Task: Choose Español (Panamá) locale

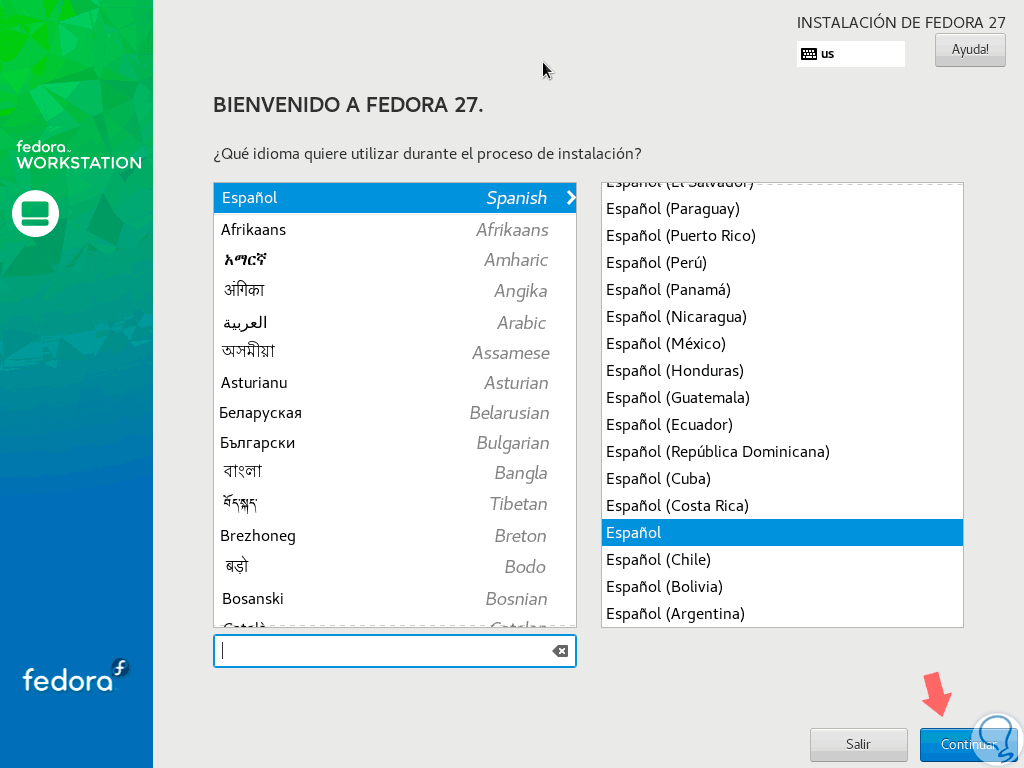Action: point(782,289)
